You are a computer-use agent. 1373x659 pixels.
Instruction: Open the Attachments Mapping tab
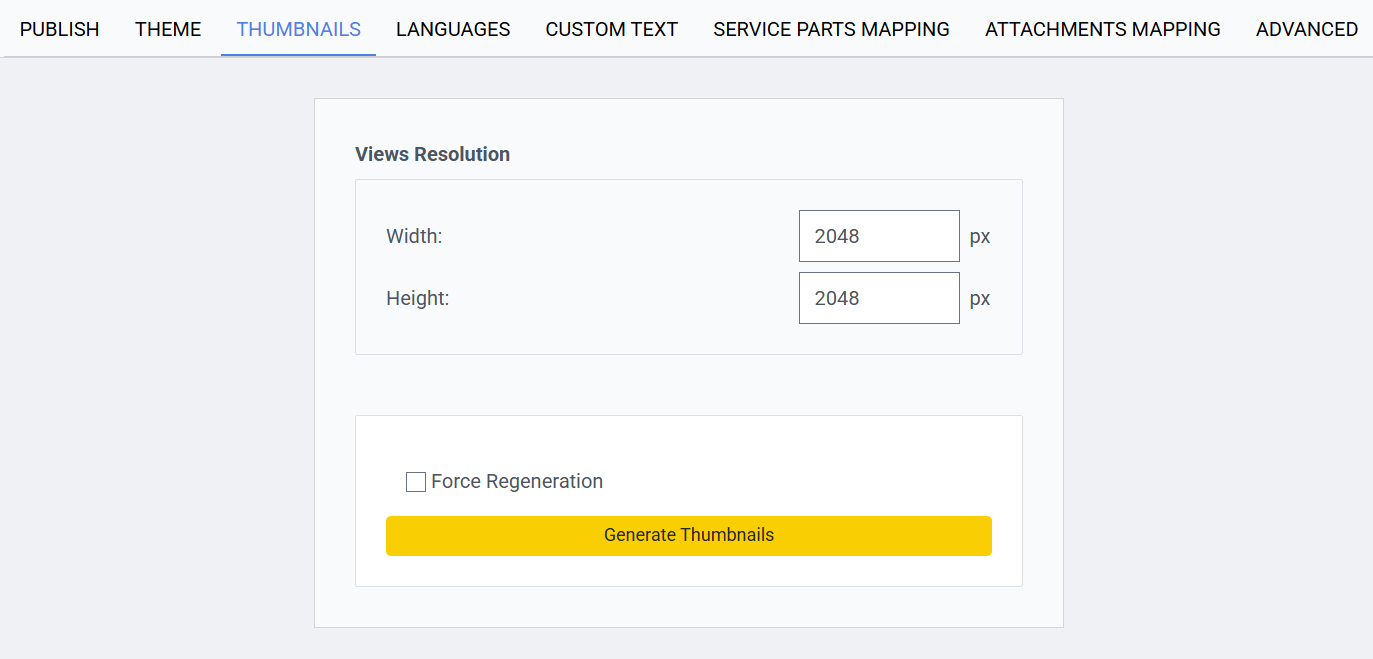pyautogui.click(x=1102, y=29)
